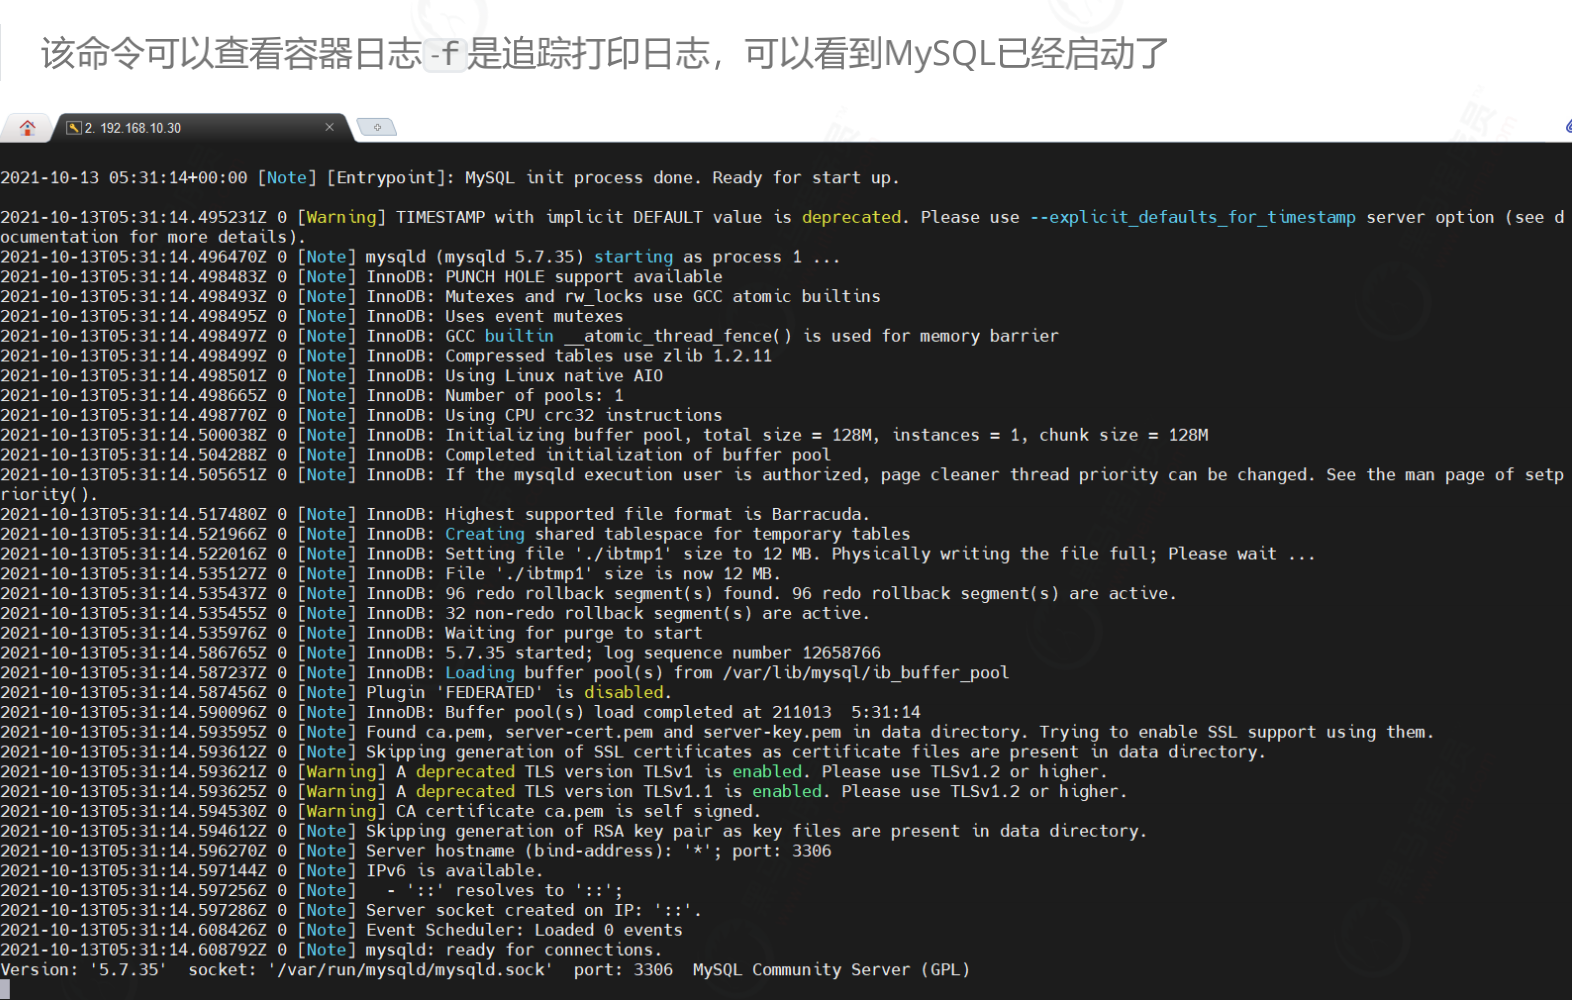Click 'Skipping generation of RSA key pair' line

coord(756,831)
